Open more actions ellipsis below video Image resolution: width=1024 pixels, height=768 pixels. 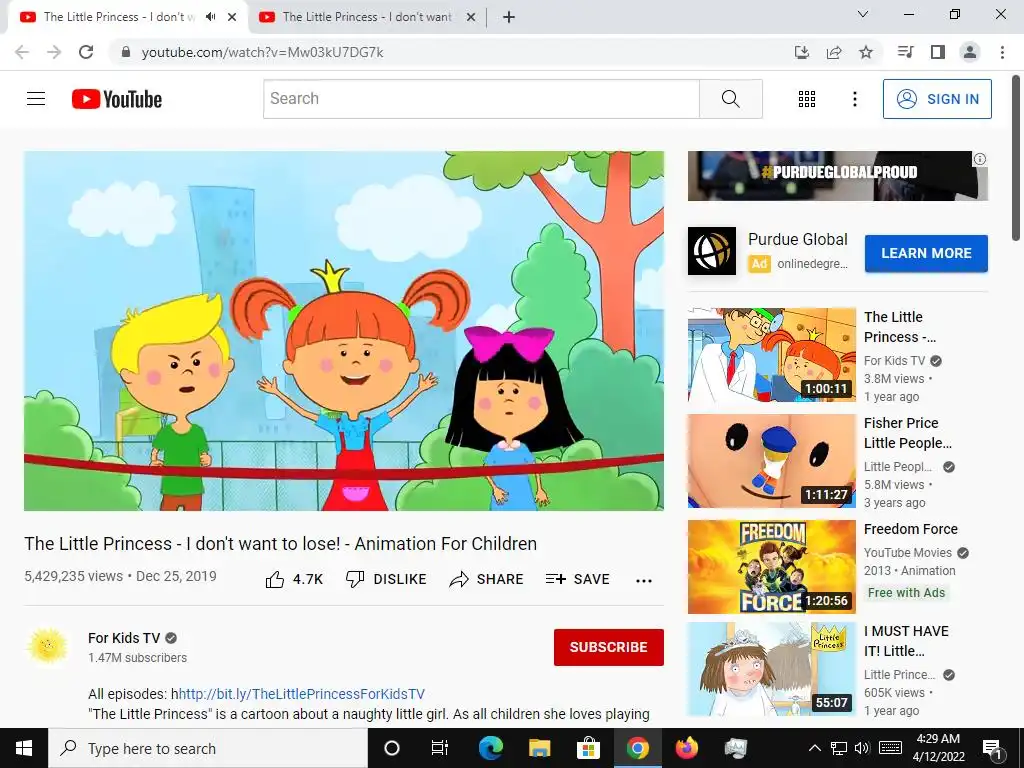(x=644, y=581)
